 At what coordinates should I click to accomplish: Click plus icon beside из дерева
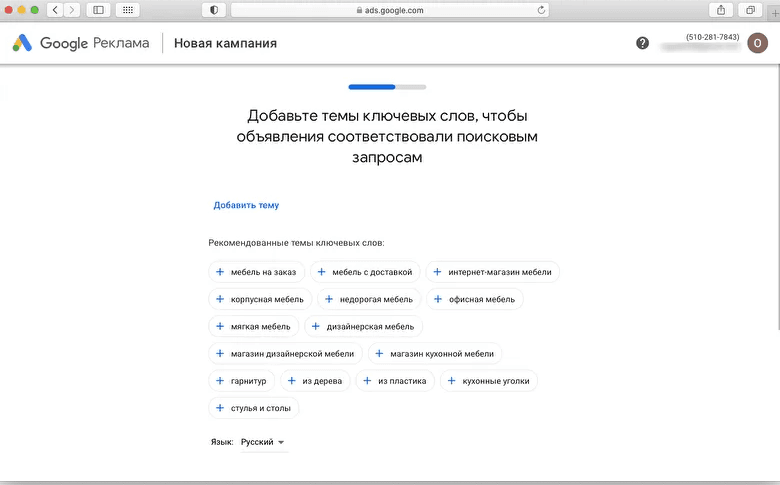point(292,381)
